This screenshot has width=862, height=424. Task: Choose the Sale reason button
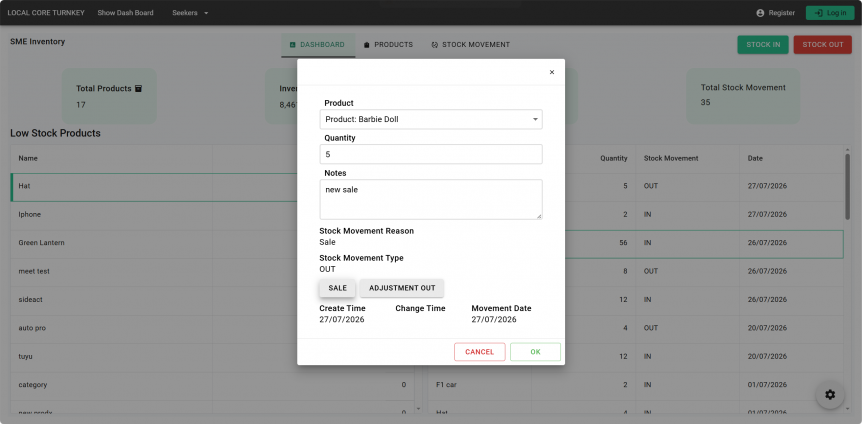tap(338, 288)
